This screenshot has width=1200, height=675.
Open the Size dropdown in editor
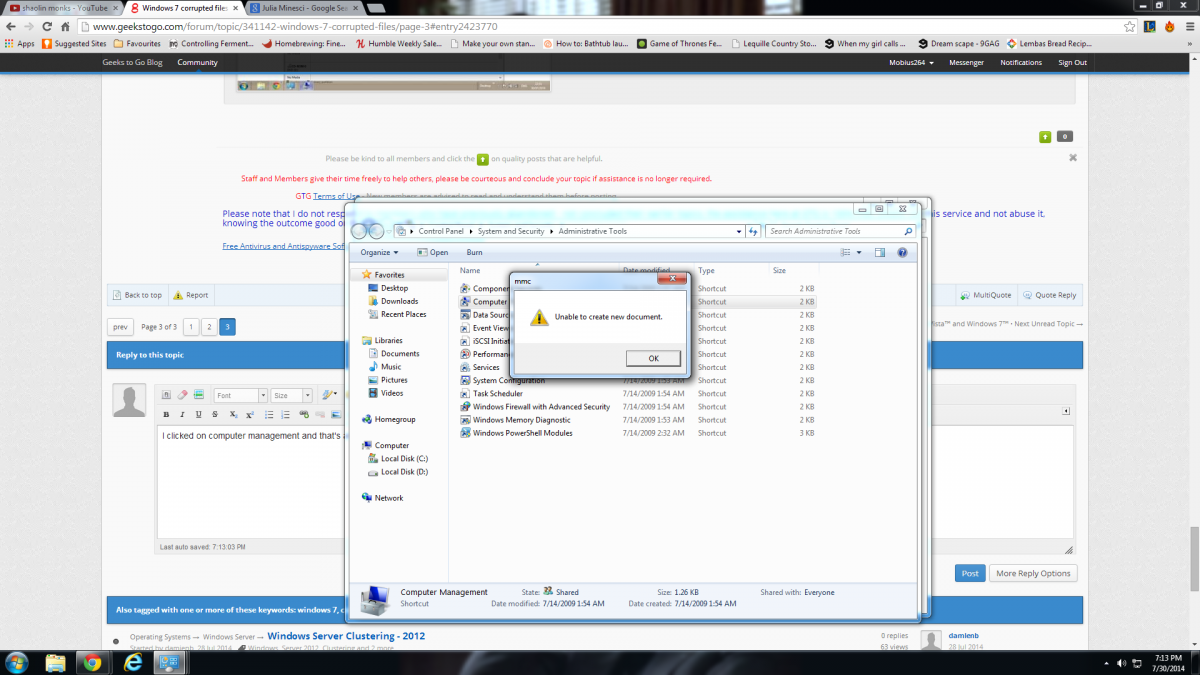[292, 396]
